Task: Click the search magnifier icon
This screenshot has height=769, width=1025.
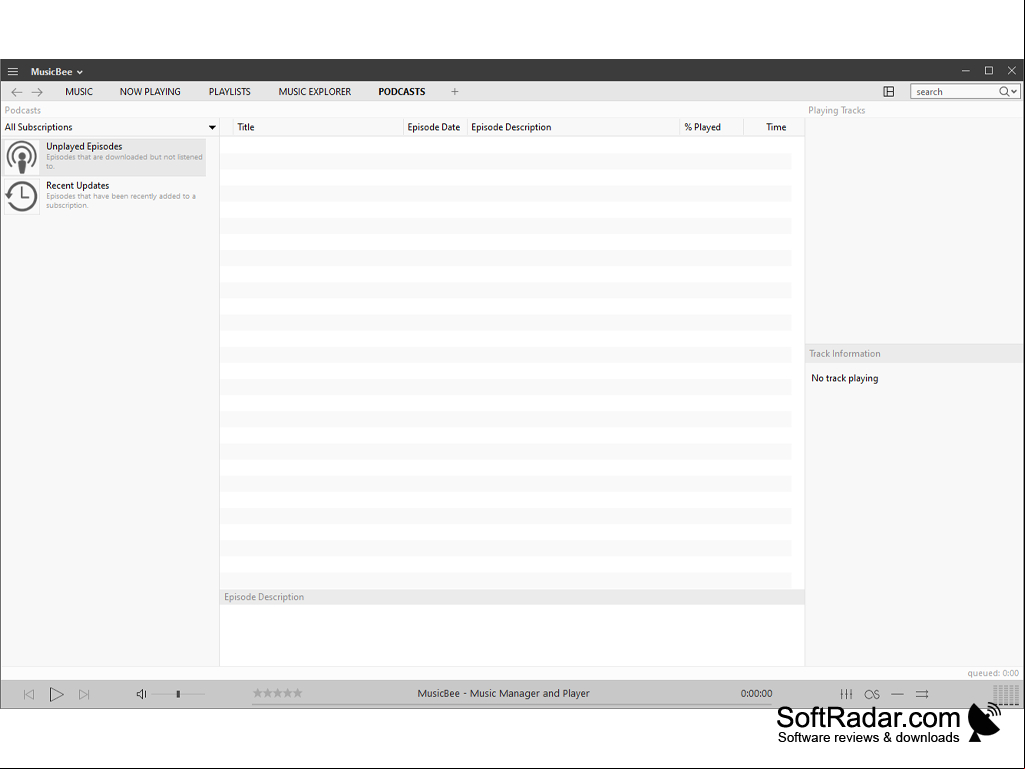Action: (1003, 92)
